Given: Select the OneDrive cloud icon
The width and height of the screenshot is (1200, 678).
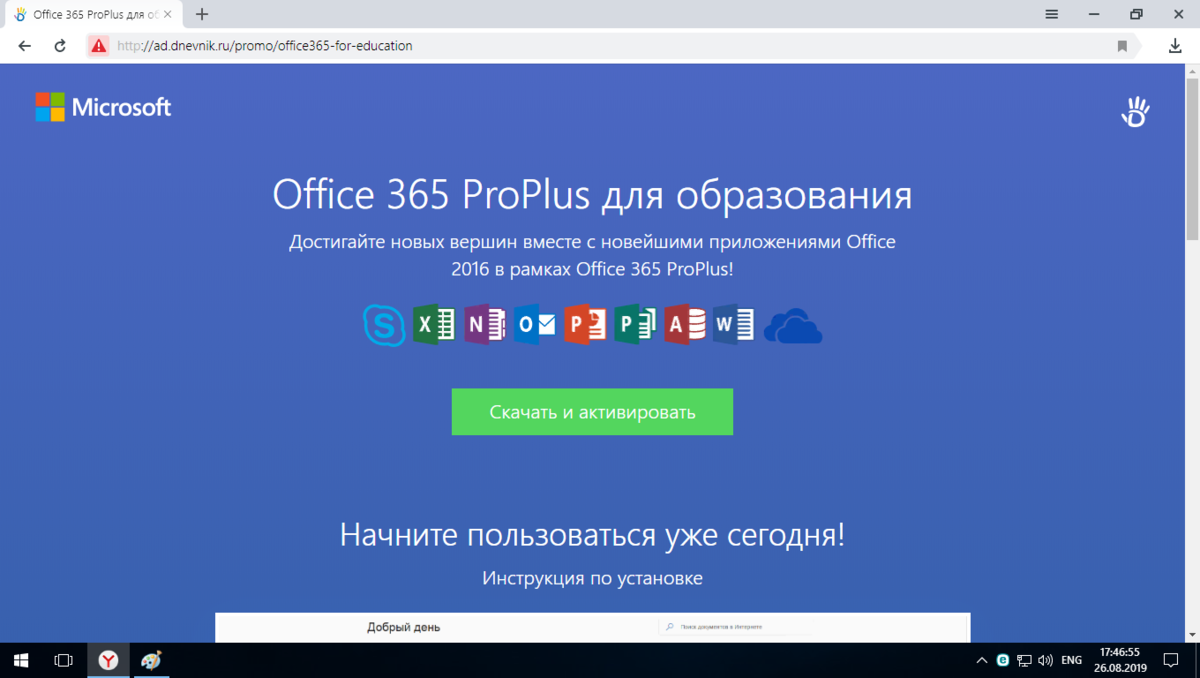Looking at the screenshot, I should (x=792, y=324).
